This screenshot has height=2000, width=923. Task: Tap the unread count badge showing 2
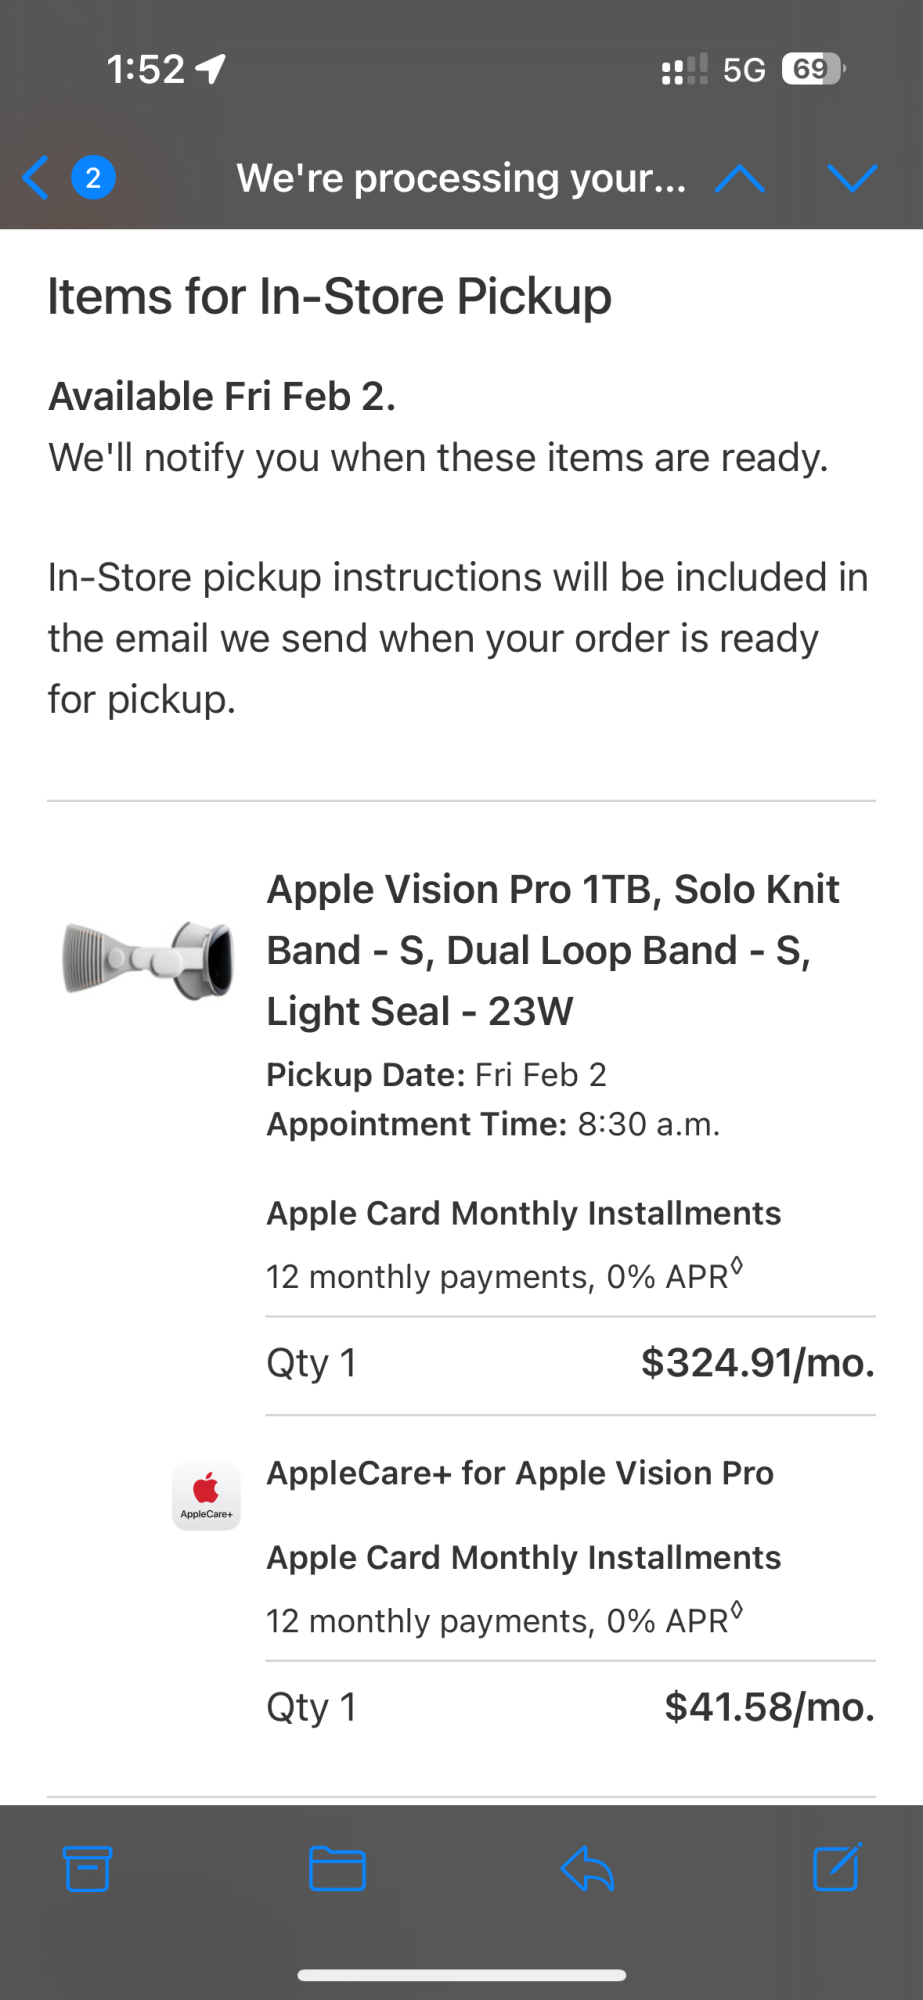[93, 178]
